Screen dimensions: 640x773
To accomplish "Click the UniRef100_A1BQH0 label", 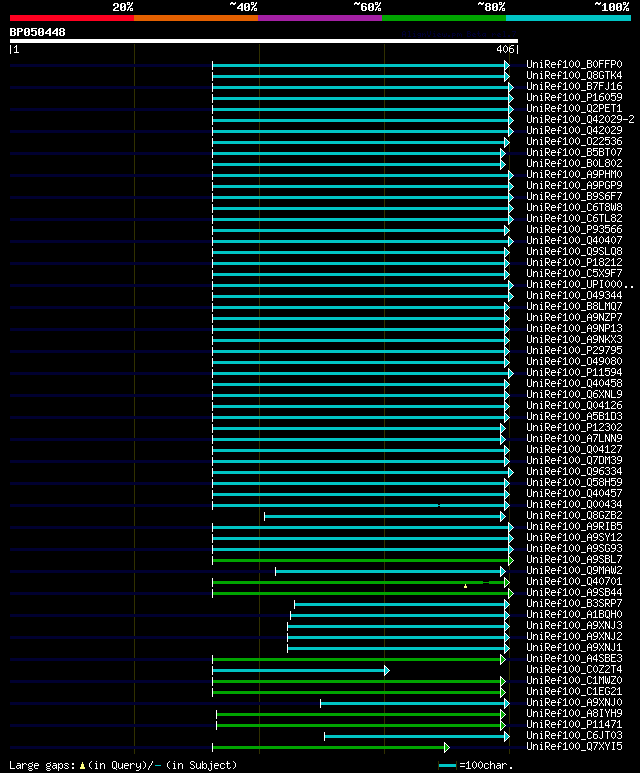I will pyautogui.click(x=574, y=615).
